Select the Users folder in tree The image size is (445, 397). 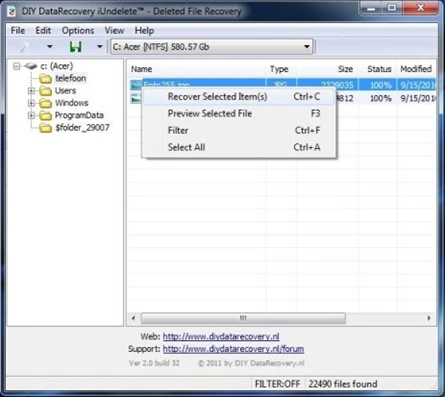pos(65,91)
